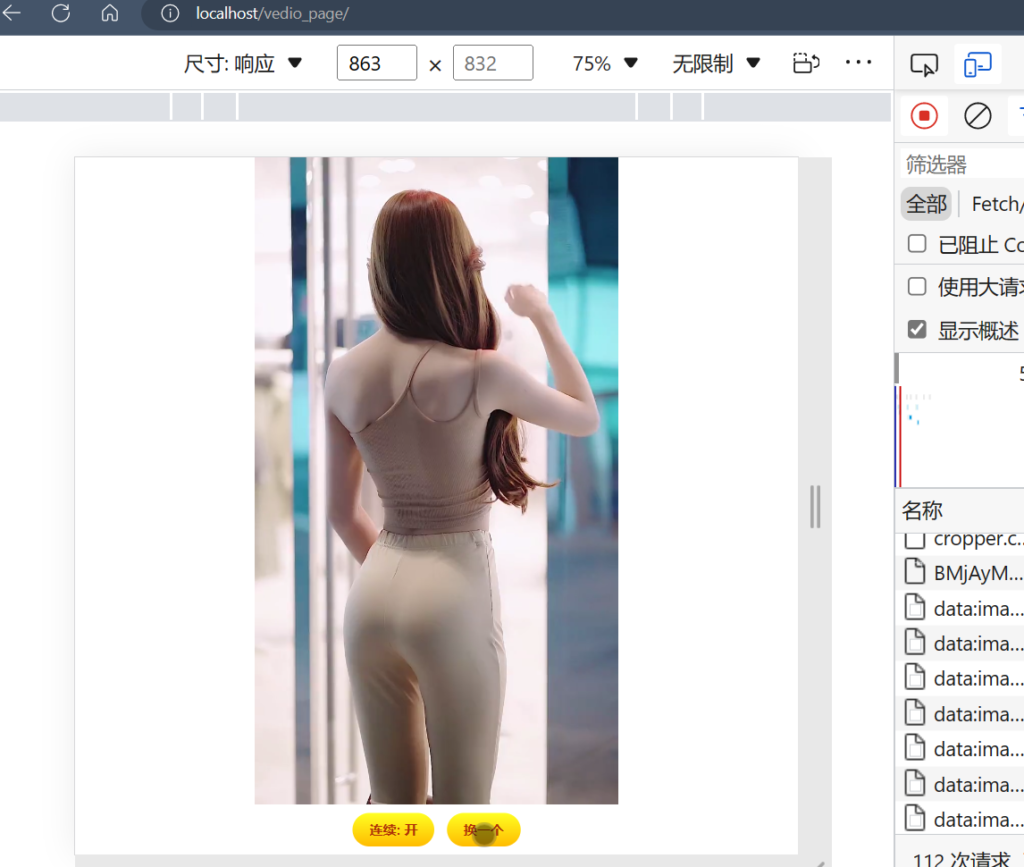Open the 75% zoom dropdown

tap(602, 62)
